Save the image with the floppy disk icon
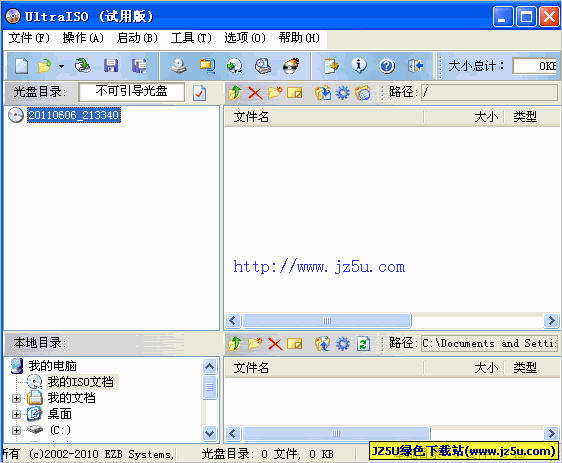The image size is (562, 463). click(111, 66)
